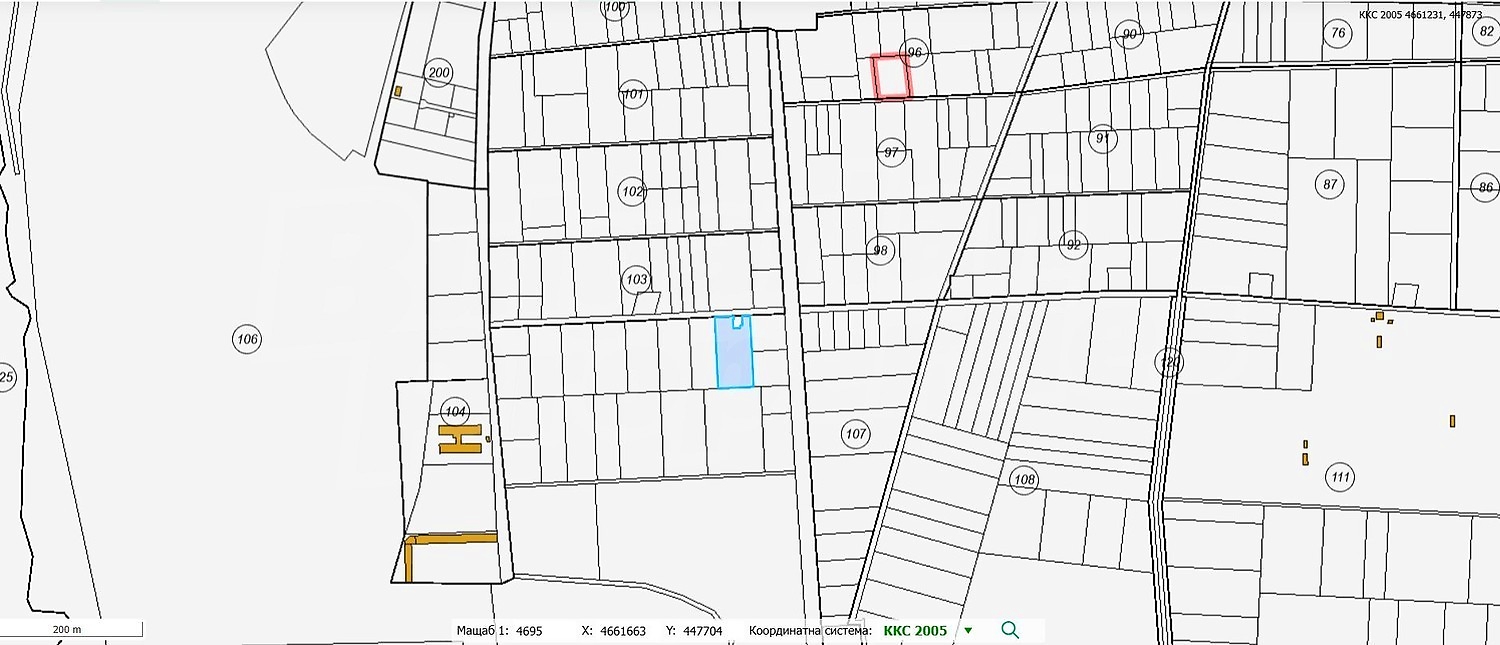Click district label 98 circle

pos(880,250)
